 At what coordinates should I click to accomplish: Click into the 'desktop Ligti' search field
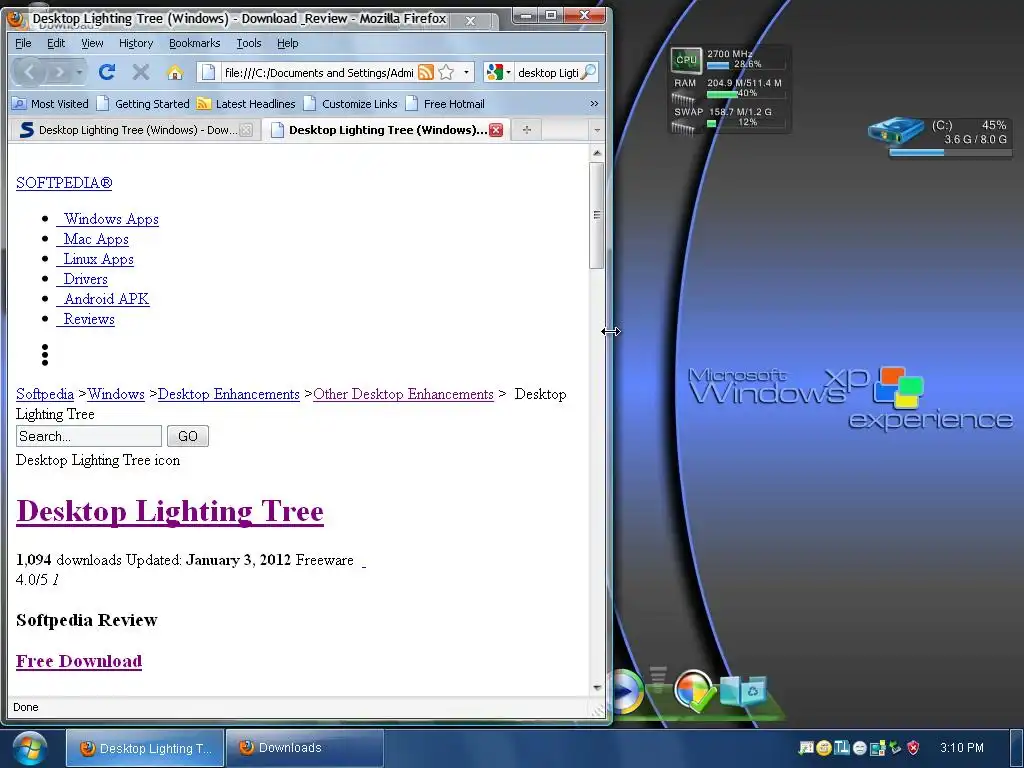[x=547, y=72]
